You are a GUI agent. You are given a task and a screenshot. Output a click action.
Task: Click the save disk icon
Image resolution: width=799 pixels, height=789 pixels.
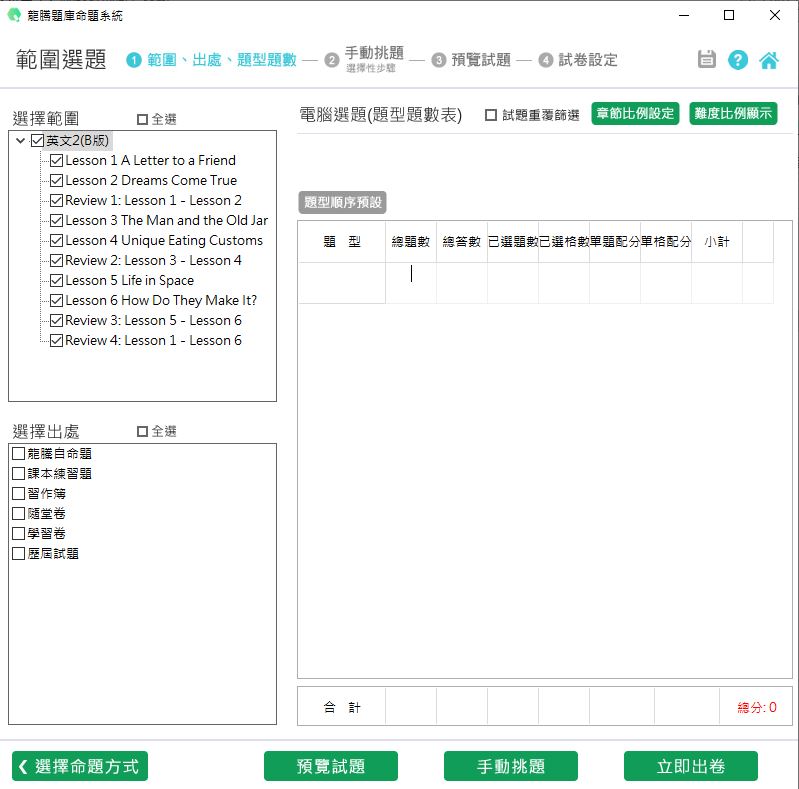(x=706, y=60)
